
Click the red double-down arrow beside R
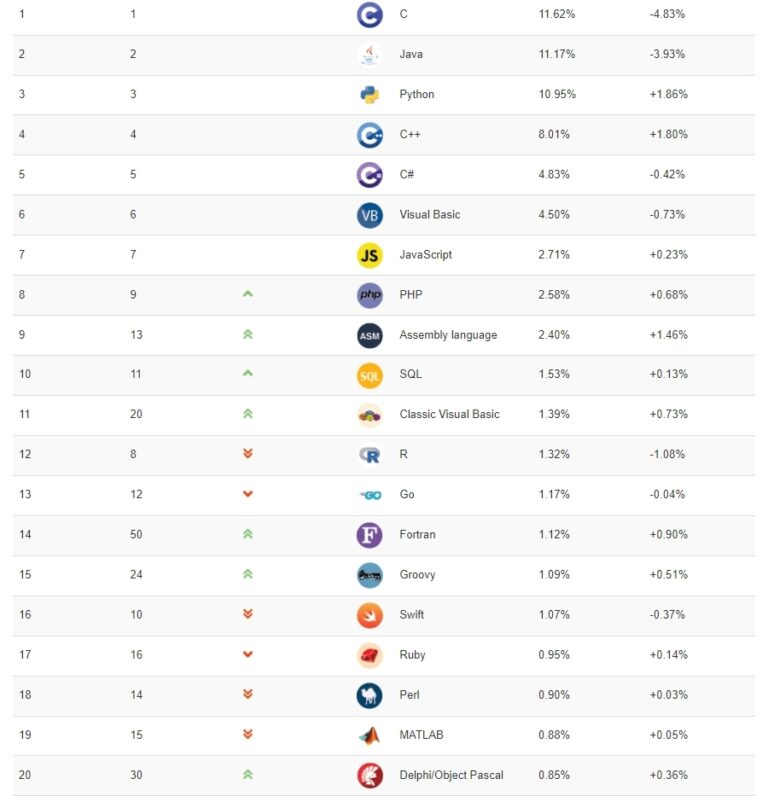(x=248, y=453)
